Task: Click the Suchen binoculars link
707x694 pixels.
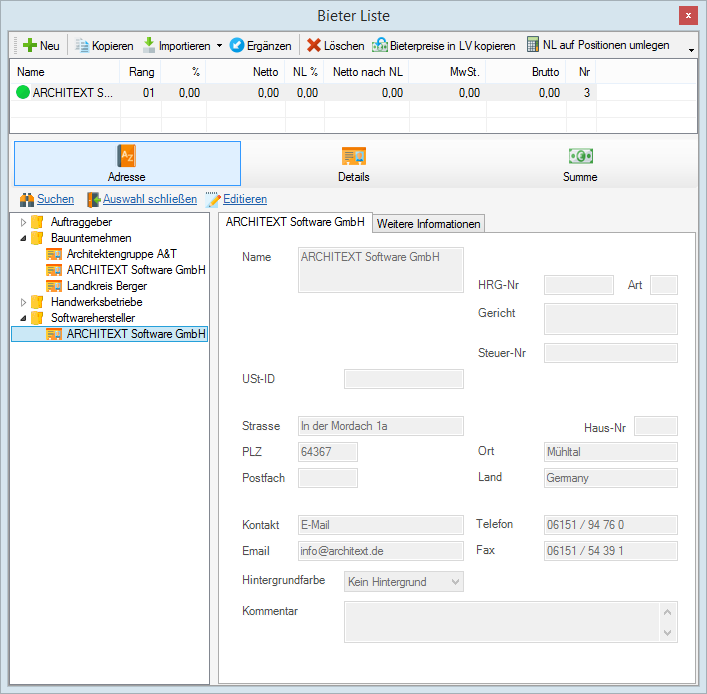Action: tap(47, 199)
